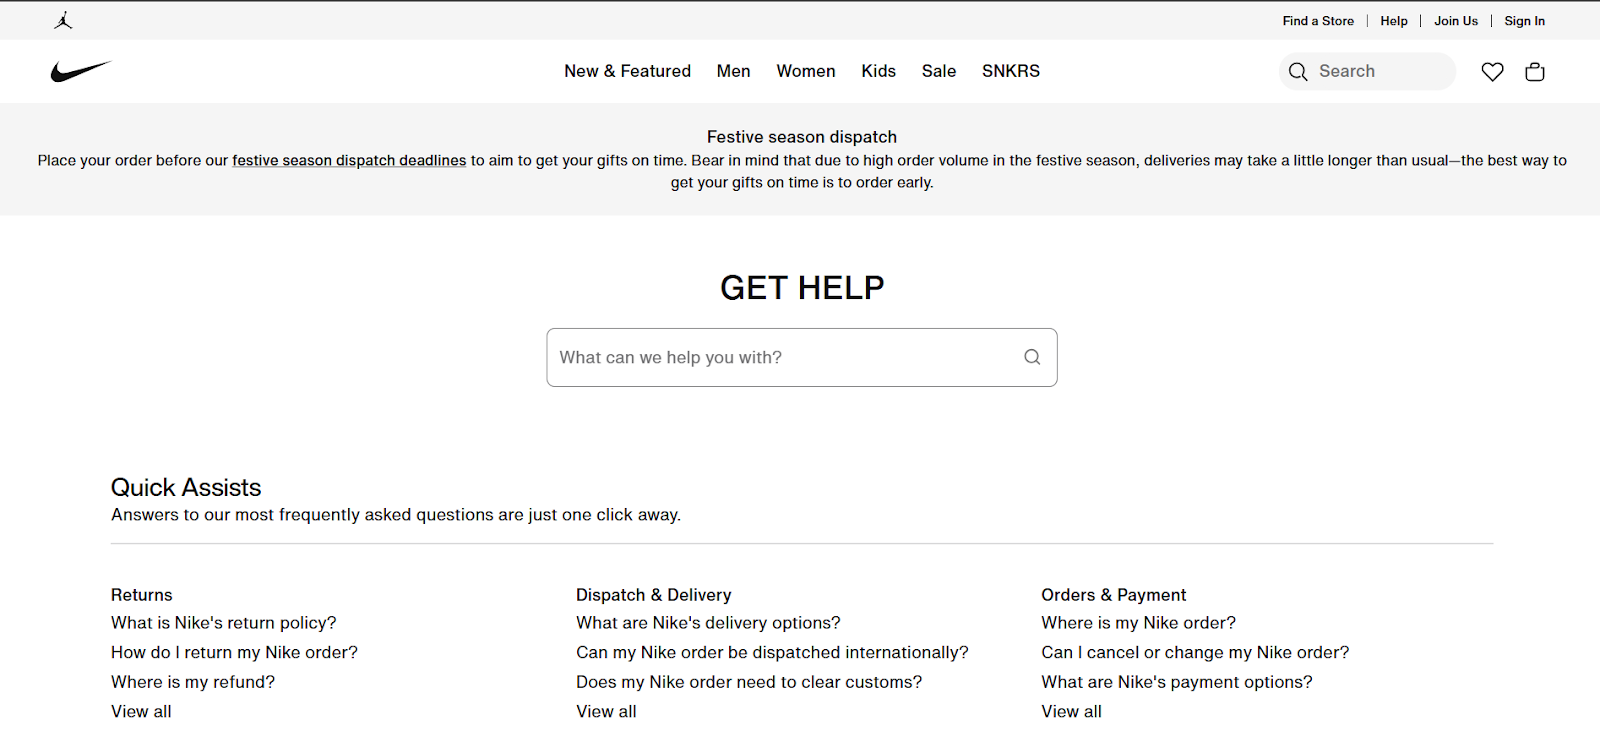Click the Help link in top bar

coord(1394,21)
